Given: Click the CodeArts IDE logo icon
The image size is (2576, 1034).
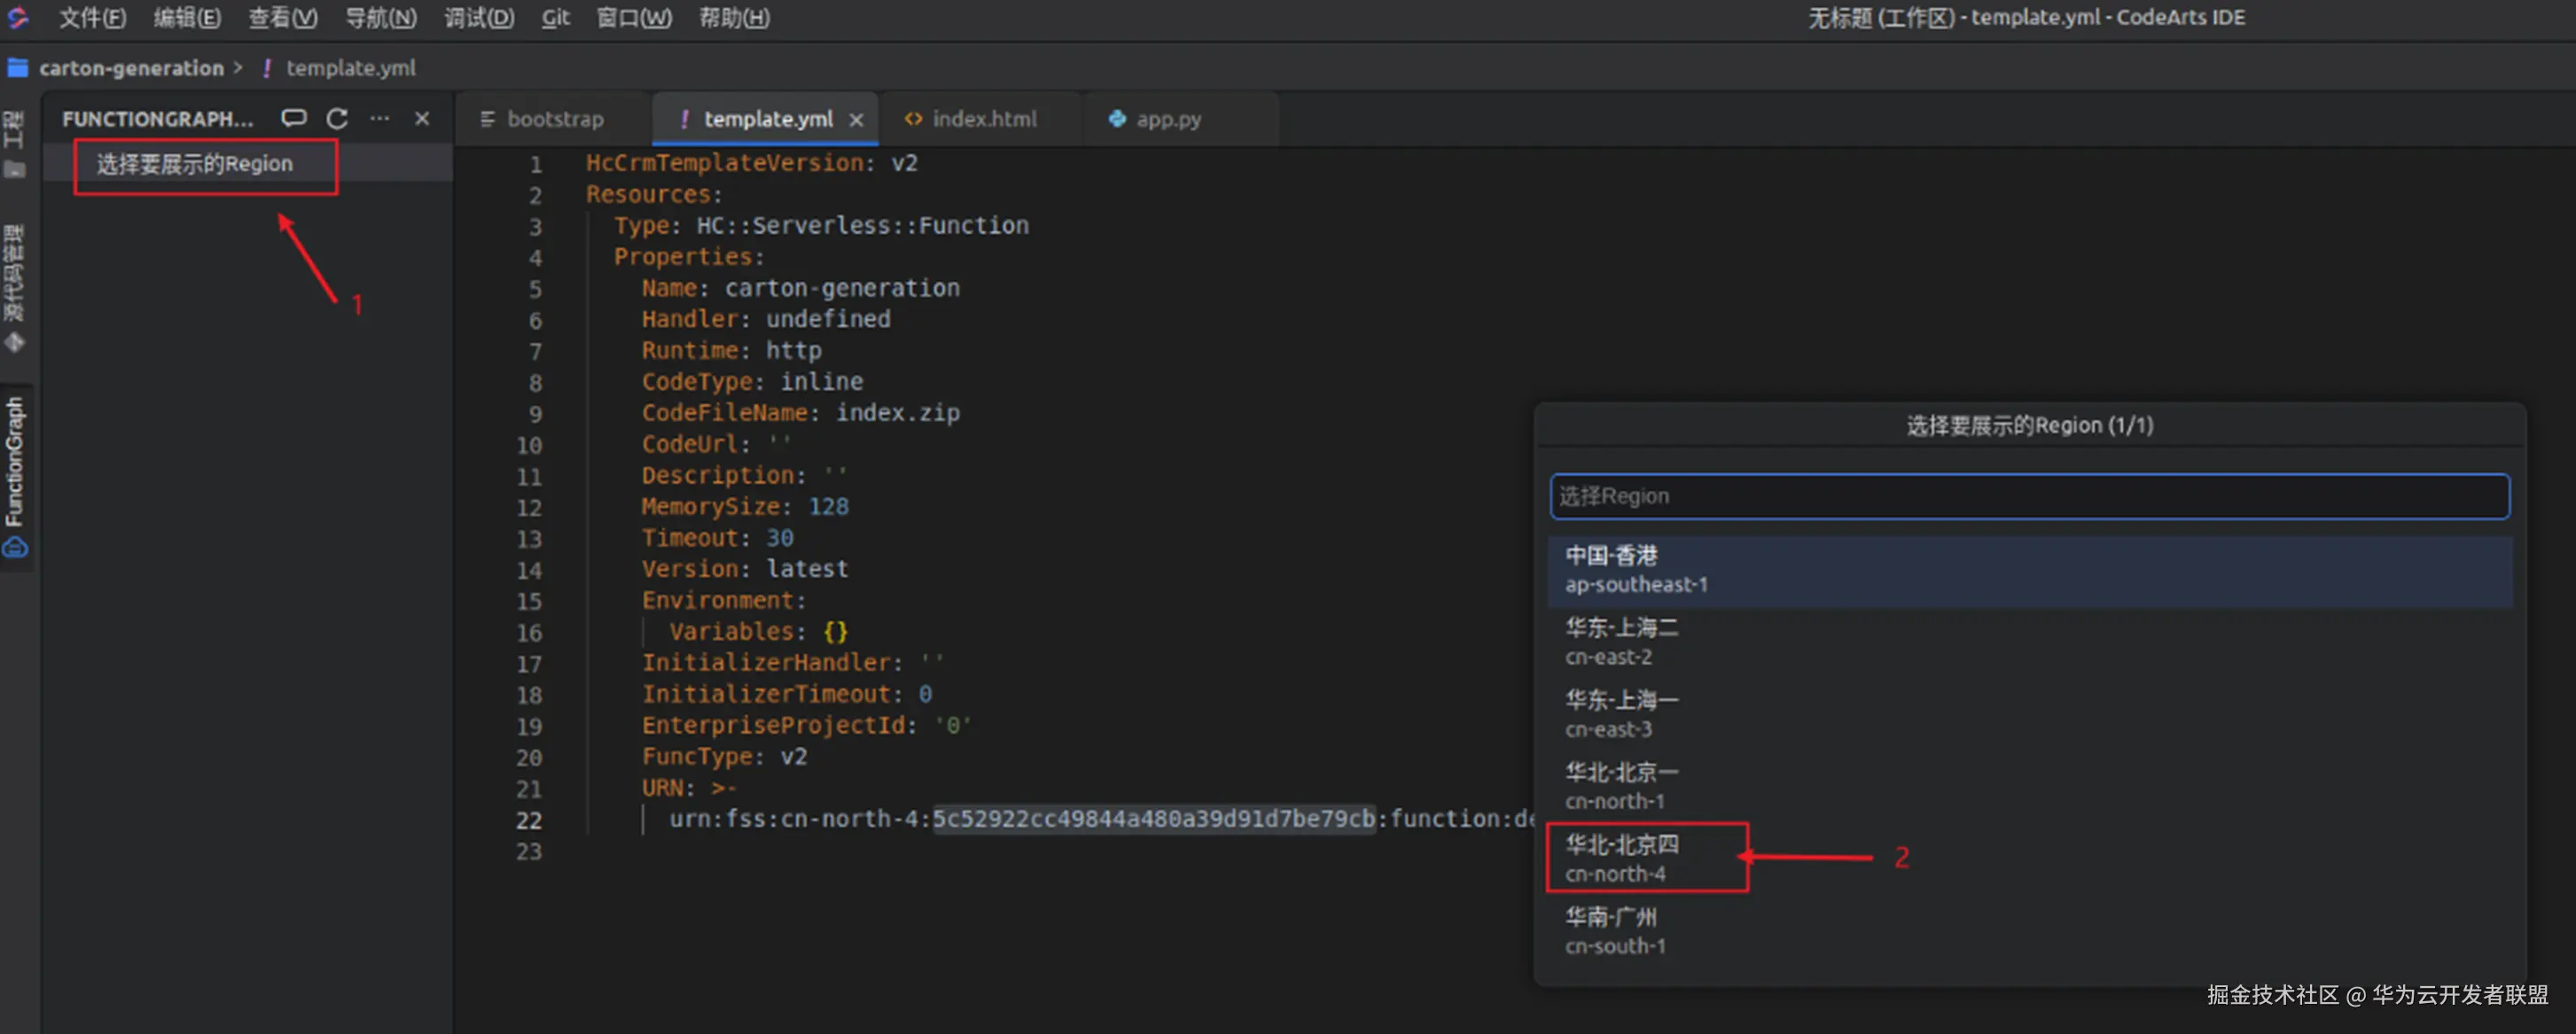Looking at the screenshot, I should click(18, 17).
